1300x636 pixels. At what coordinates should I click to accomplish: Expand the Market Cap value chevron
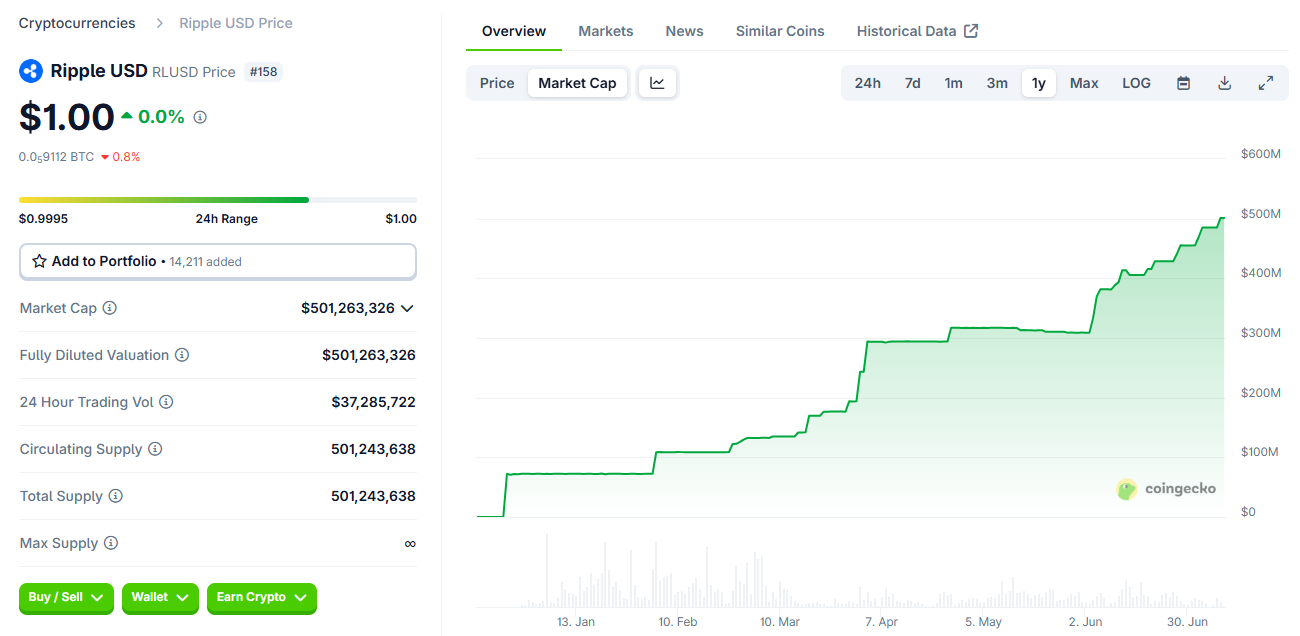tap(407, 308)
